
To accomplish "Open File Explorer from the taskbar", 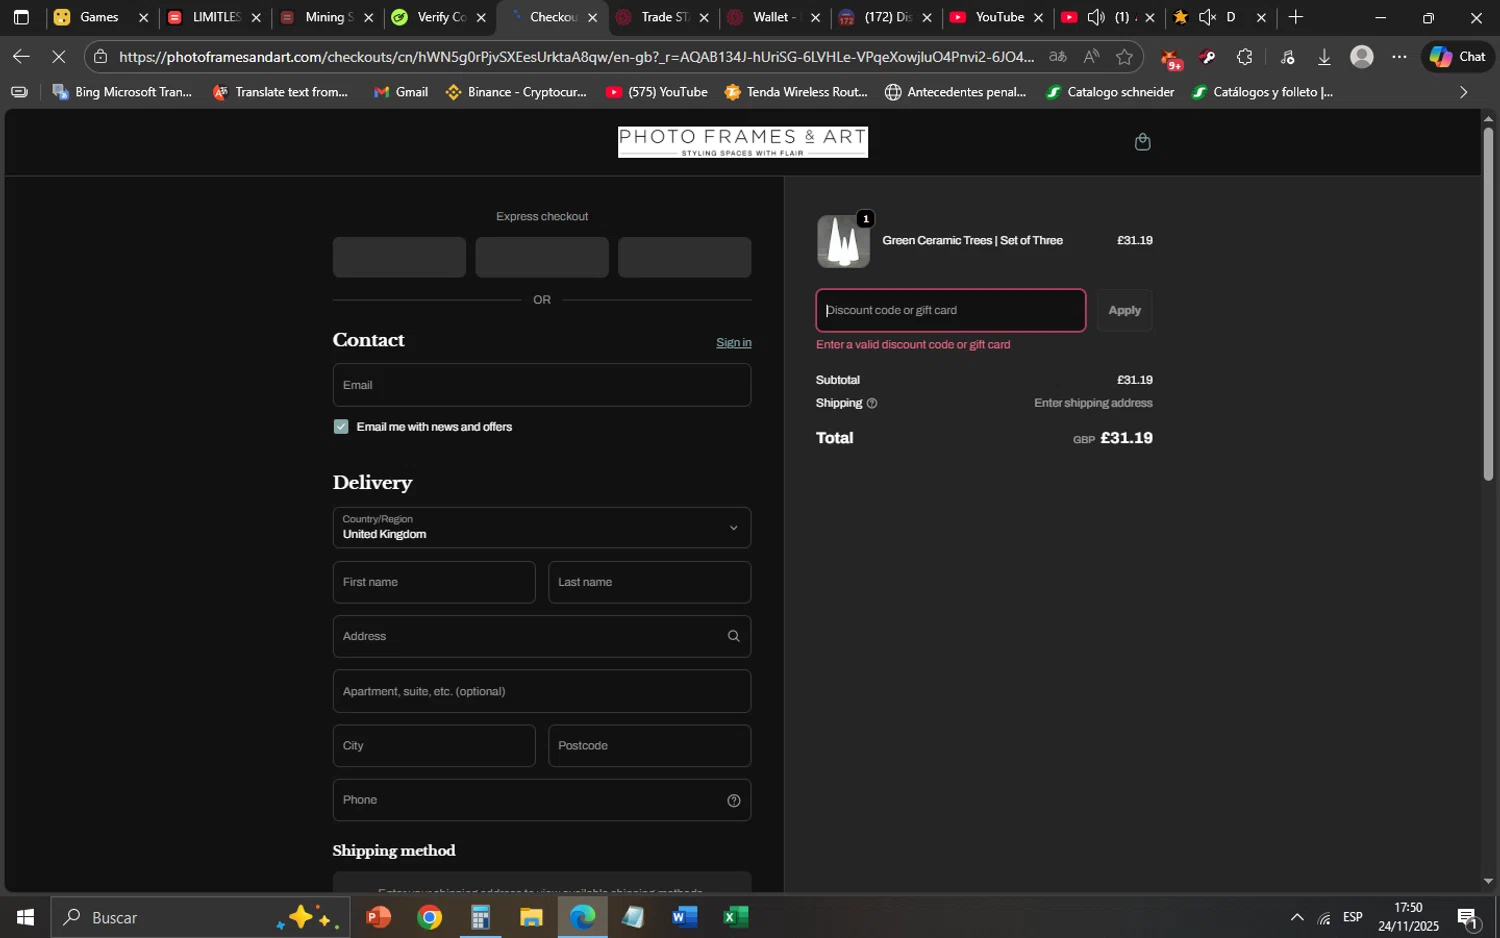I will pos(531,917).
